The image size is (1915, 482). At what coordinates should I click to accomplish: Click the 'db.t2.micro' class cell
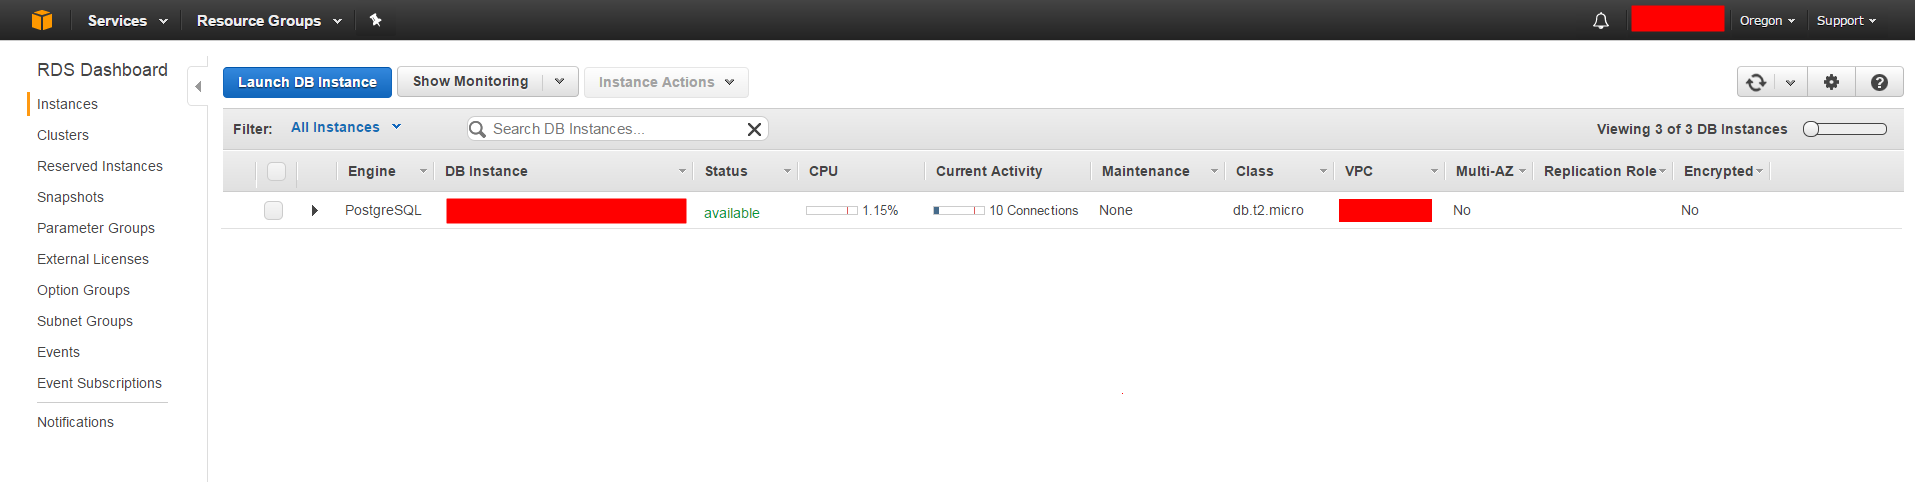pyautogui.click(x=1268, y=210)
